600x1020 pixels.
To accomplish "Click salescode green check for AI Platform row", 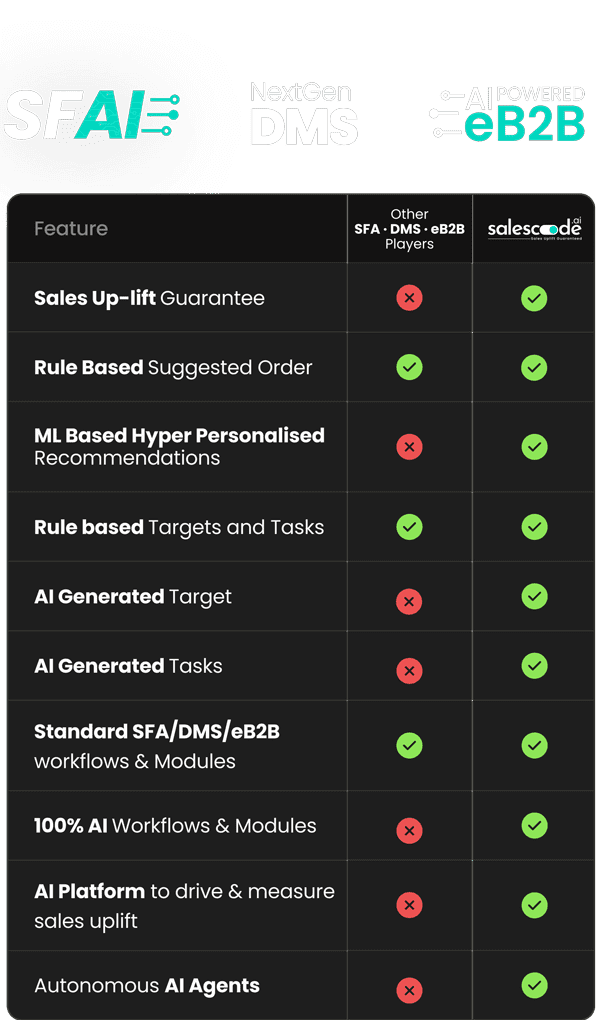I will pos(534,904).
